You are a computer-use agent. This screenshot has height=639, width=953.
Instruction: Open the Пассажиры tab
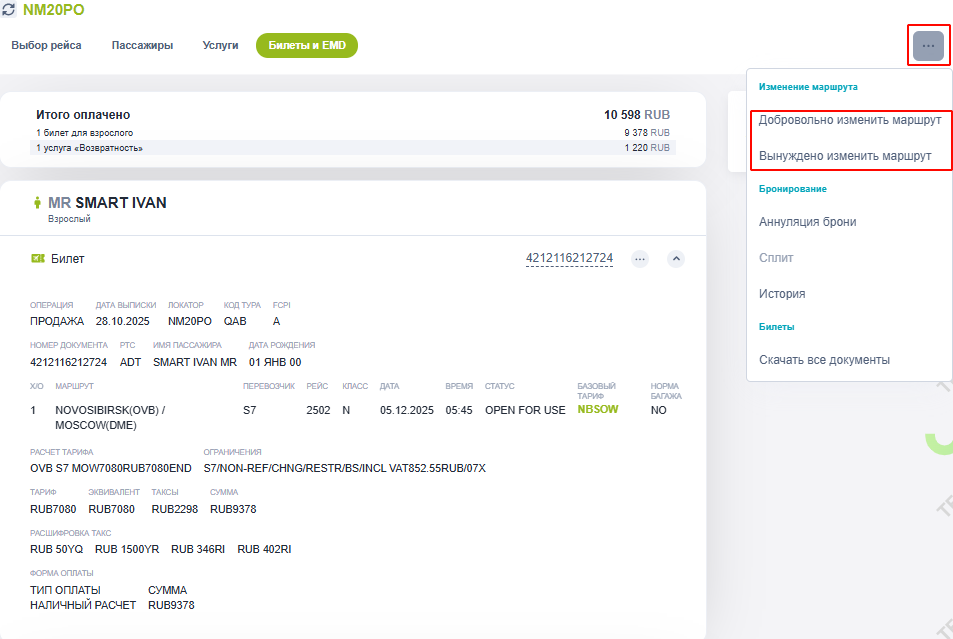point(142,45)
